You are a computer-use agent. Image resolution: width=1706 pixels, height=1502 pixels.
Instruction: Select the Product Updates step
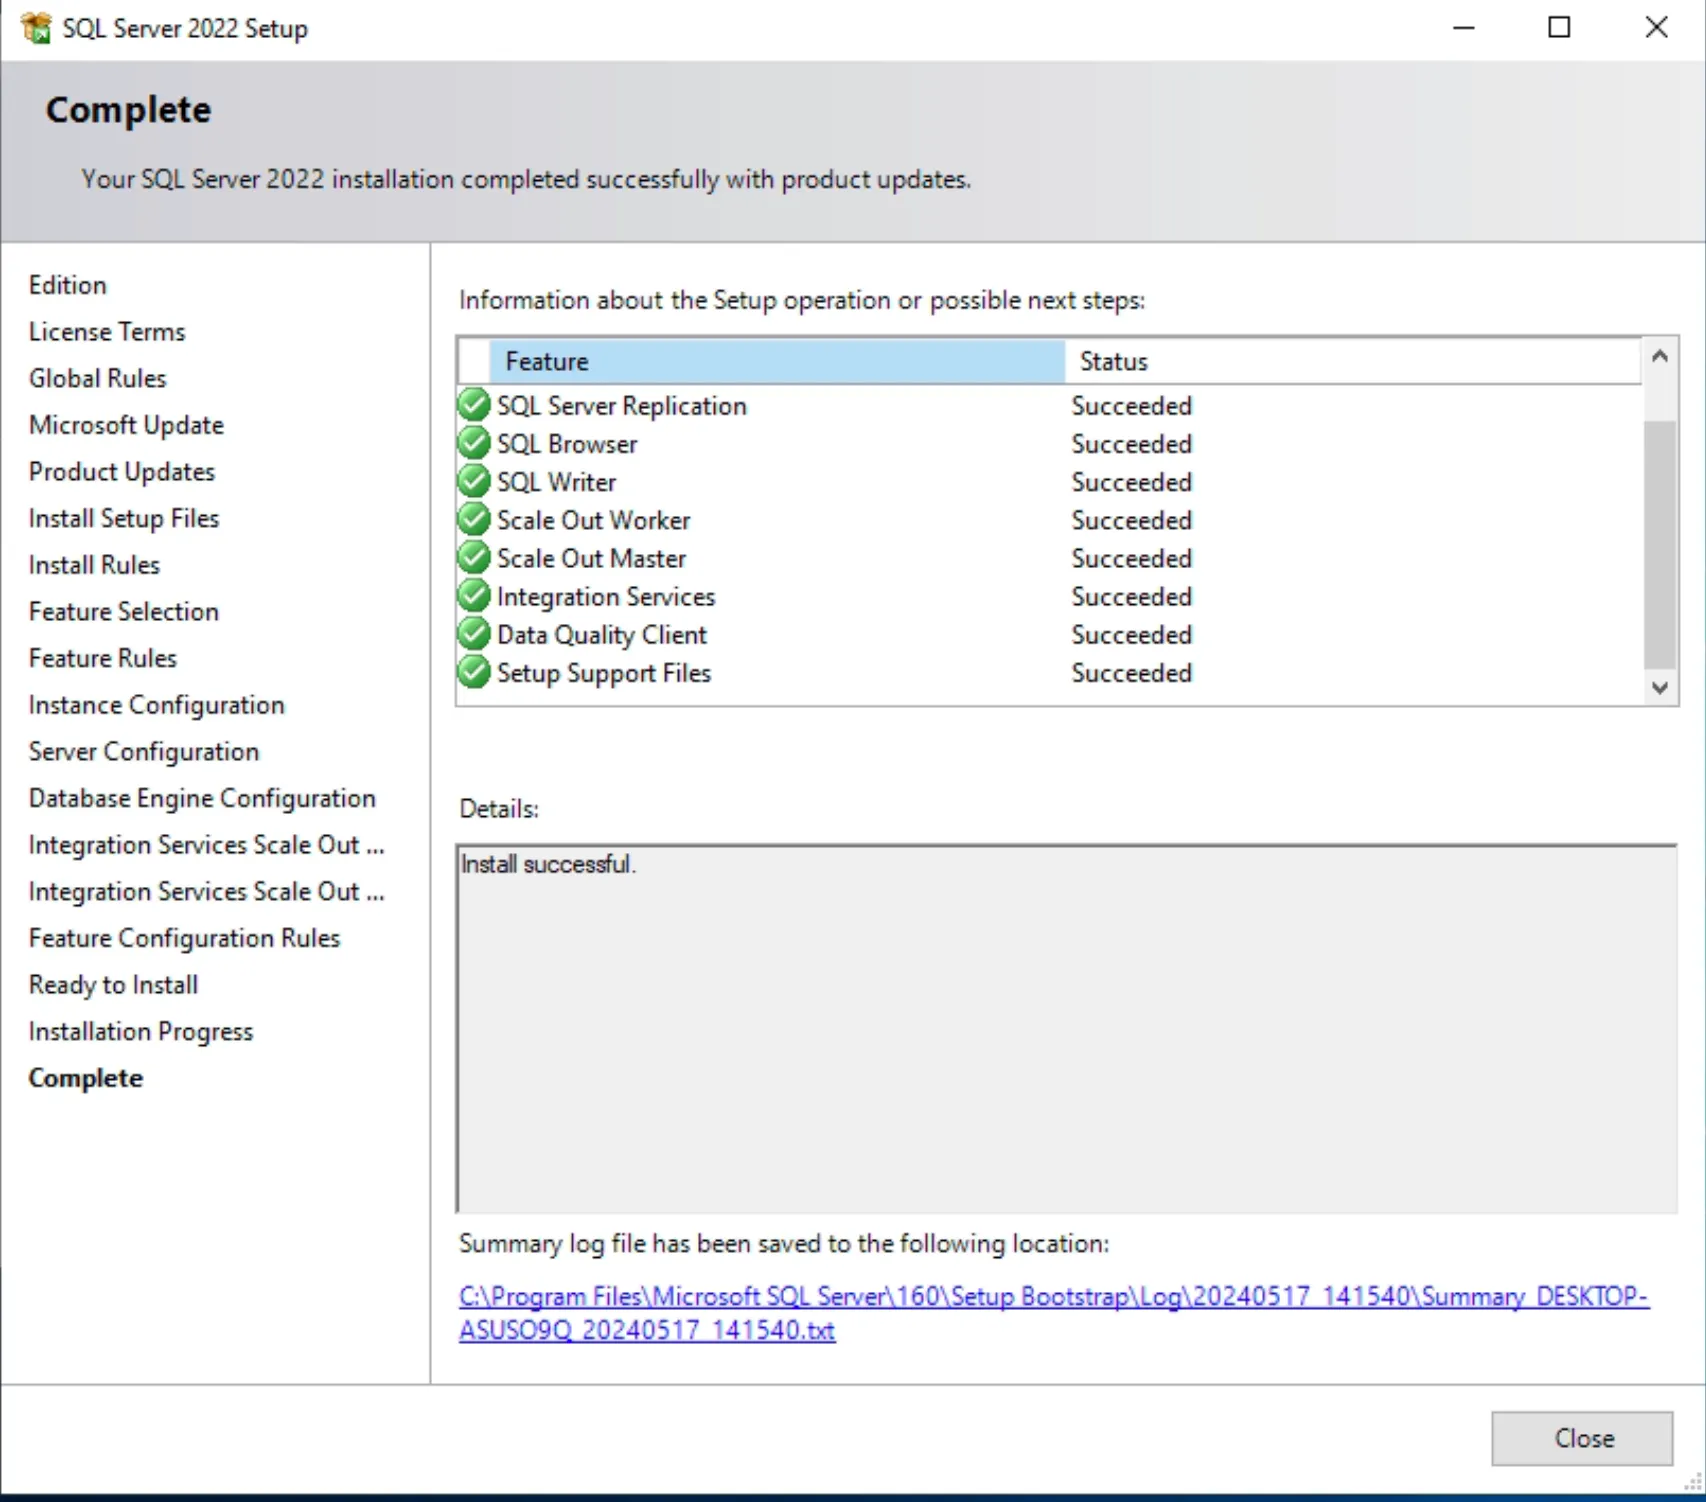pyautogui.click(x=122, y=471)
